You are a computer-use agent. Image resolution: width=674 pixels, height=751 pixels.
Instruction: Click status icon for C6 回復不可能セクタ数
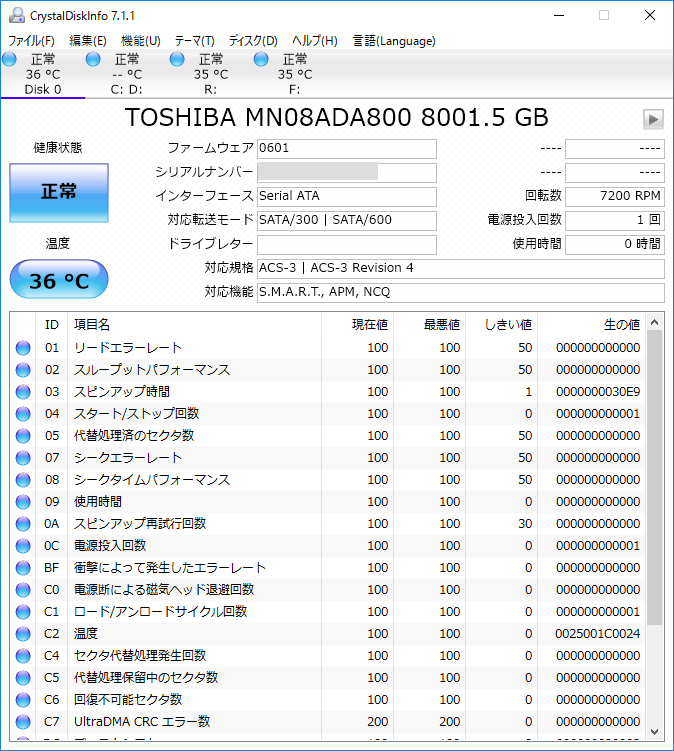23,700
